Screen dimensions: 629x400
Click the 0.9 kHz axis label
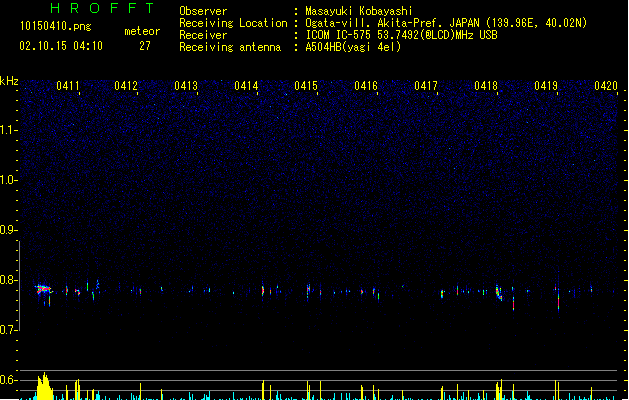coord(8,230)
